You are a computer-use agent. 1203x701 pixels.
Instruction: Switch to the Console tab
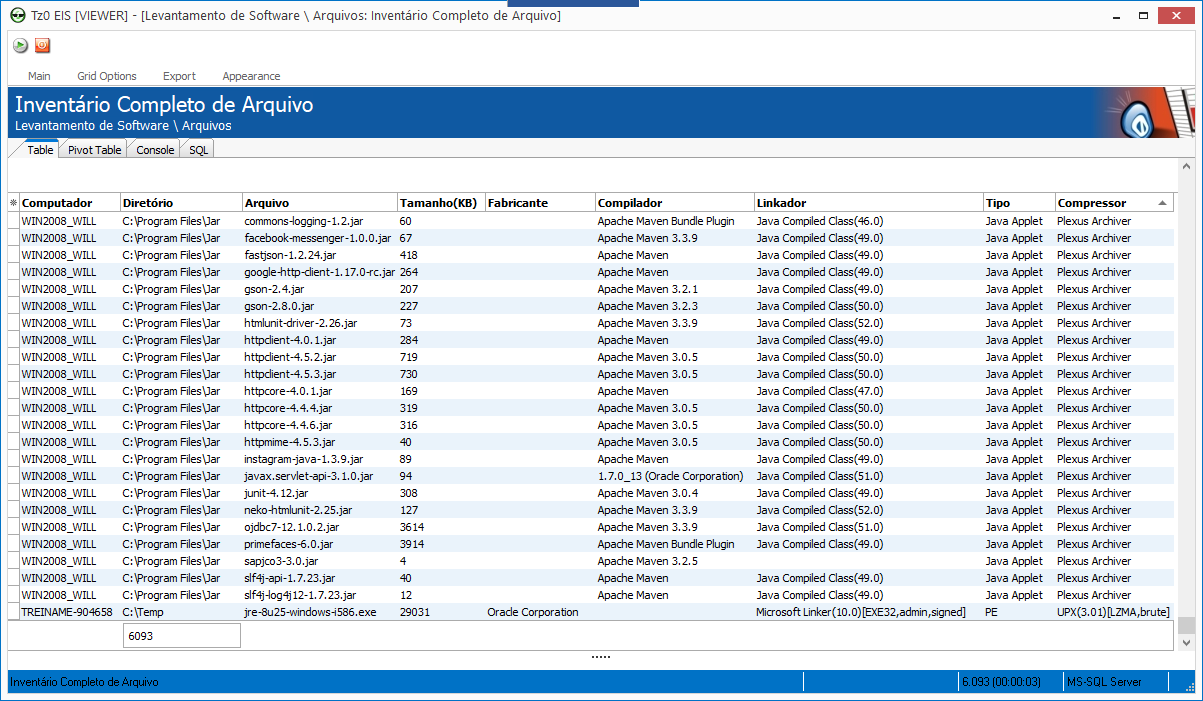pyautogui.click(x=155, y=150)
